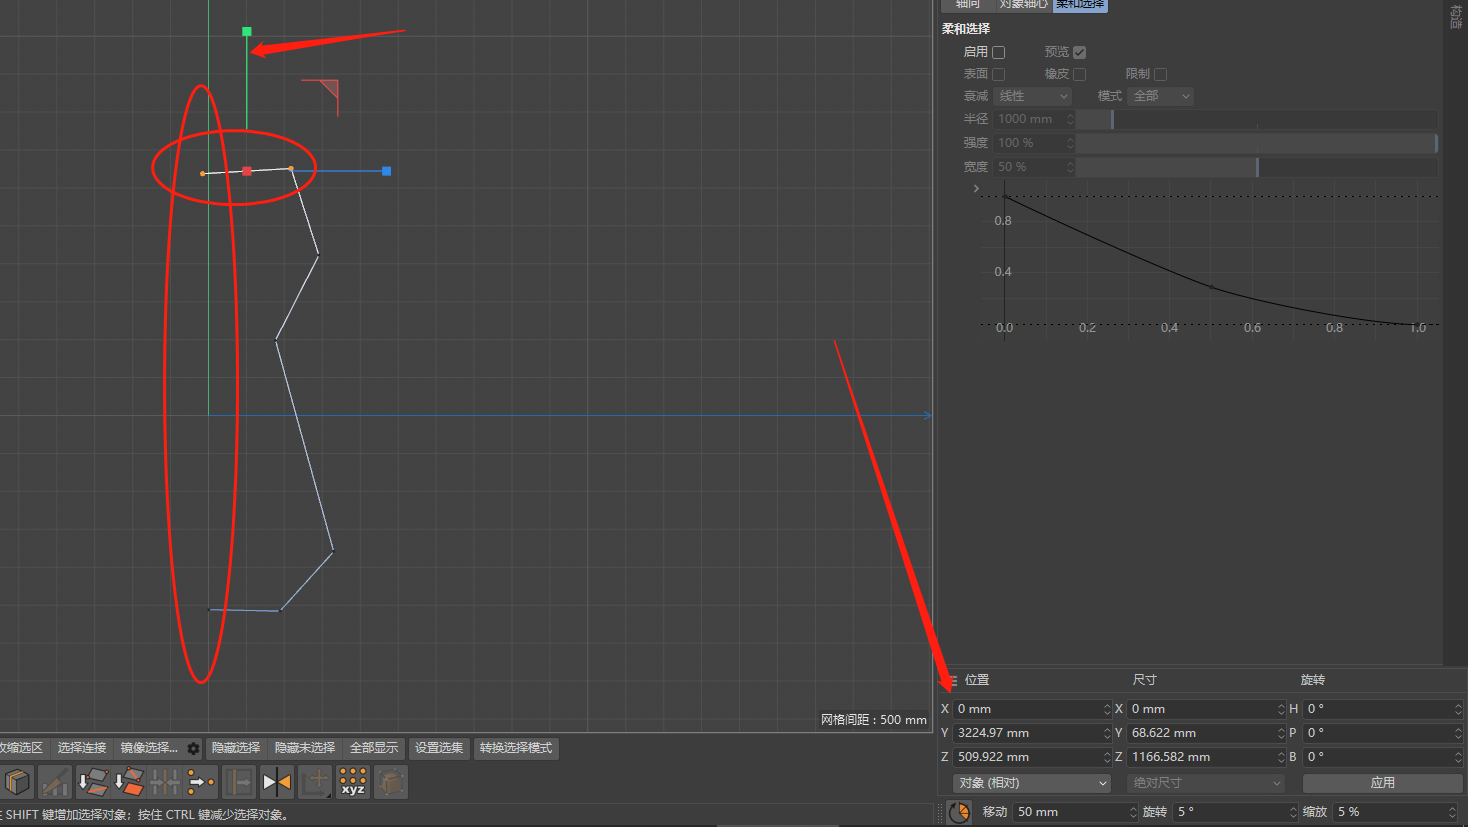Open the 绝对尺寸 size mode dropdown
Image resolution: width=1468 pixels, height=827 pixels.
coord(1206,783)
